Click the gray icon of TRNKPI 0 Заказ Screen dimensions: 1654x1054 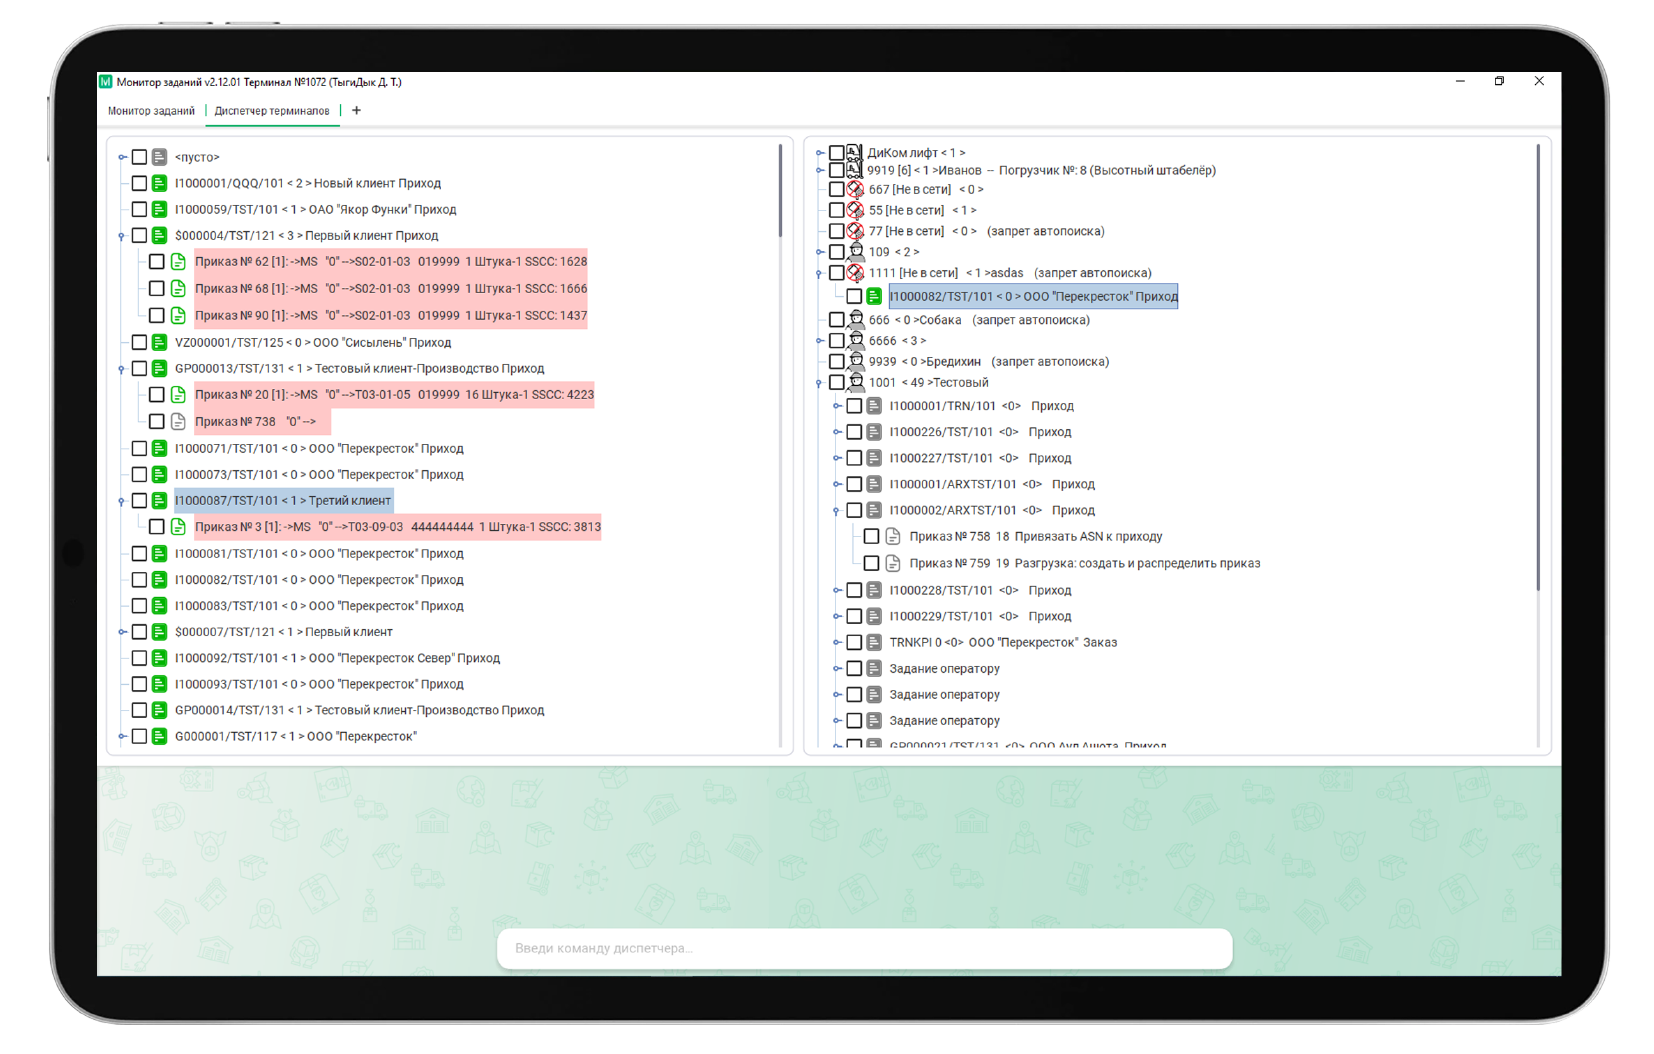874,642
